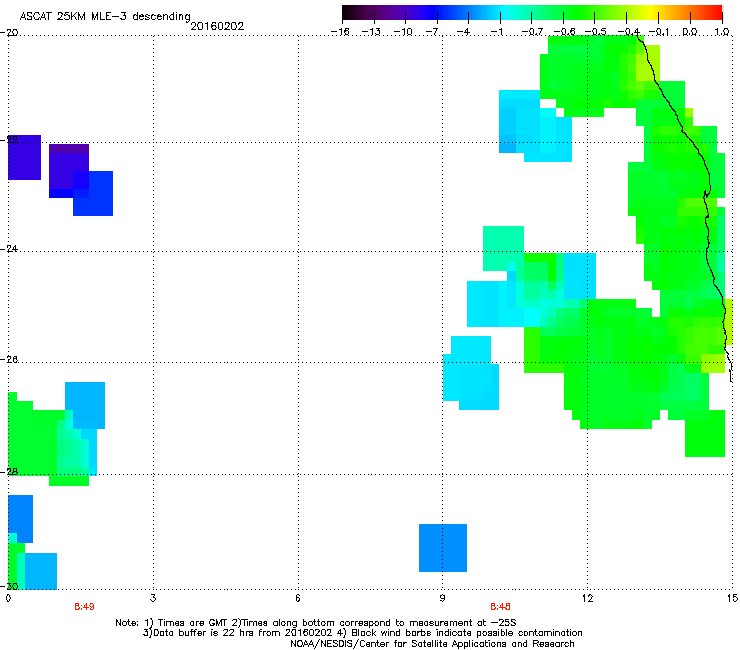Click the '-30' latitude axis label

point(9,586)
